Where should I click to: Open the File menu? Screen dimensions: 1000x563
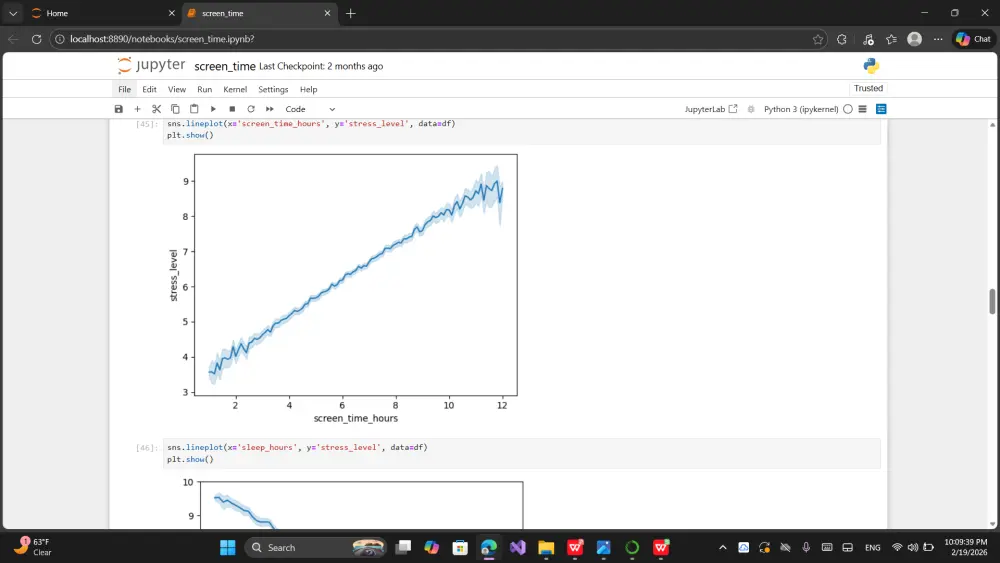click(x=124, y=89)
